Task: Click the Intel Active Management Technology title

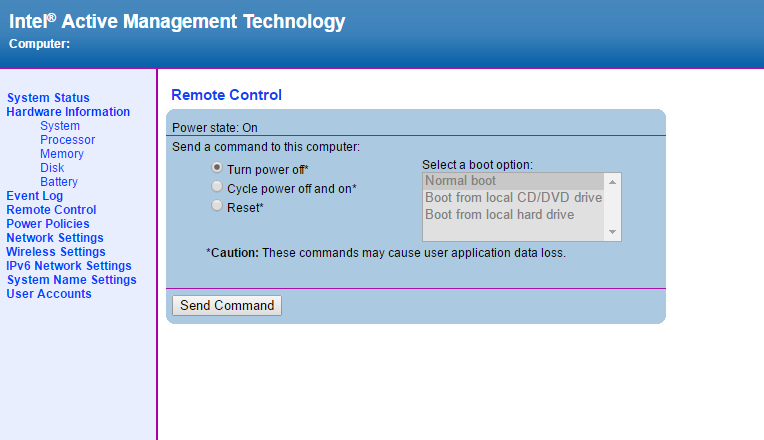Action: (x=177, y=21)
